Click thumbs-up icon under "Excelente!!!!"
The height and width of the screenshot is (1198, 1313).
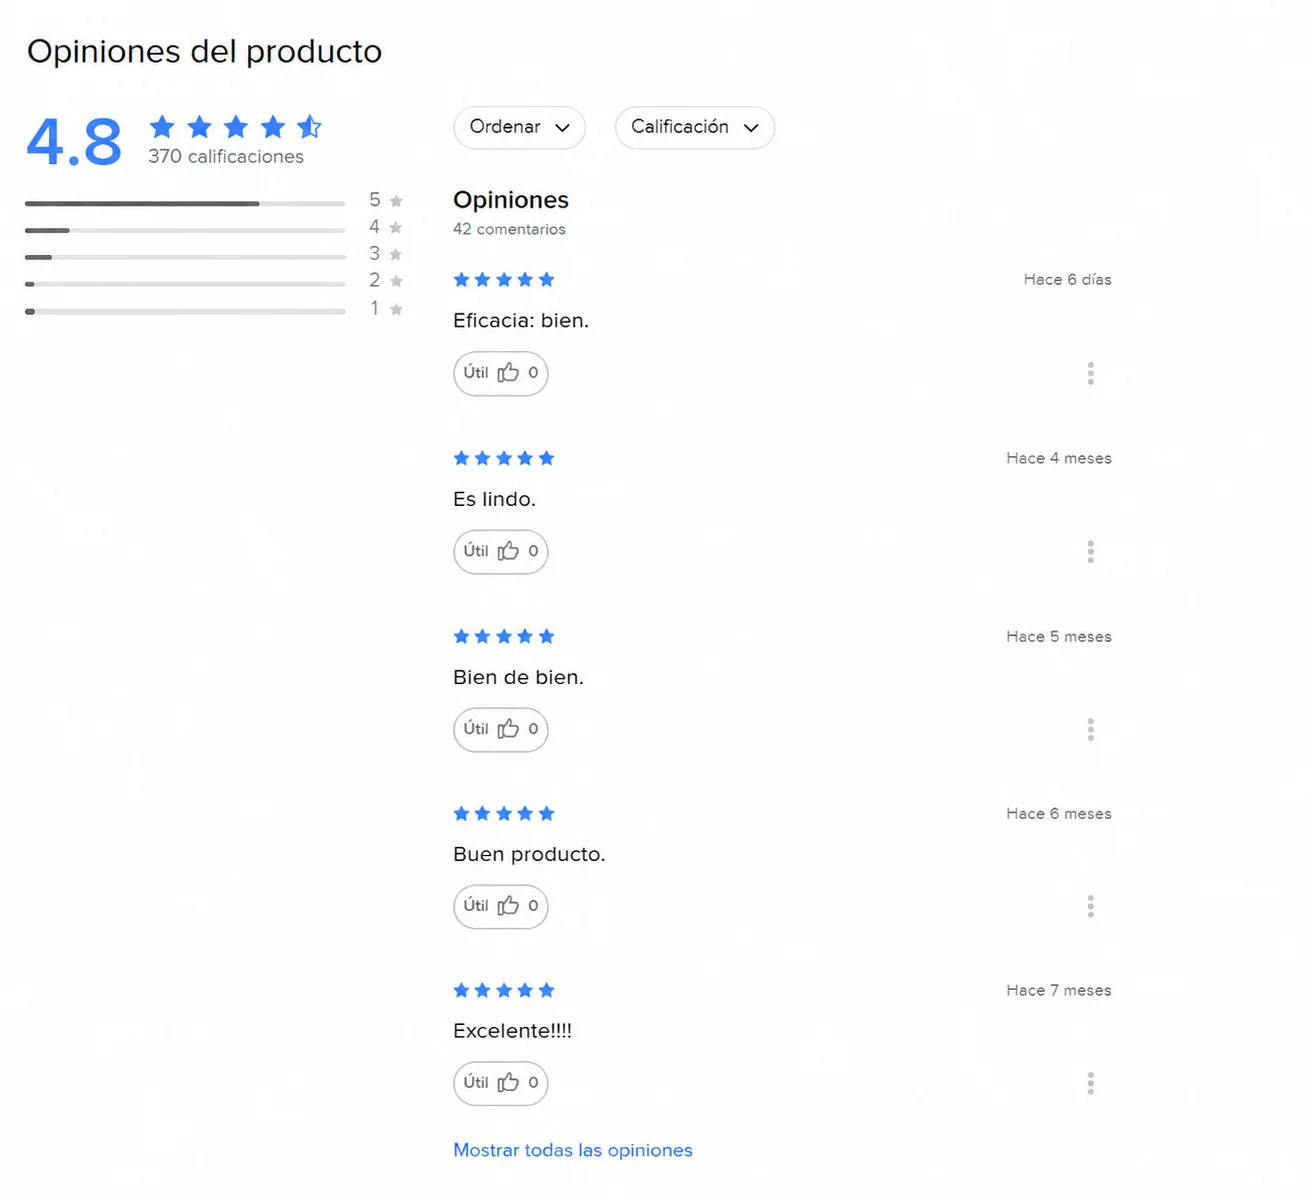coord(508,1082)
